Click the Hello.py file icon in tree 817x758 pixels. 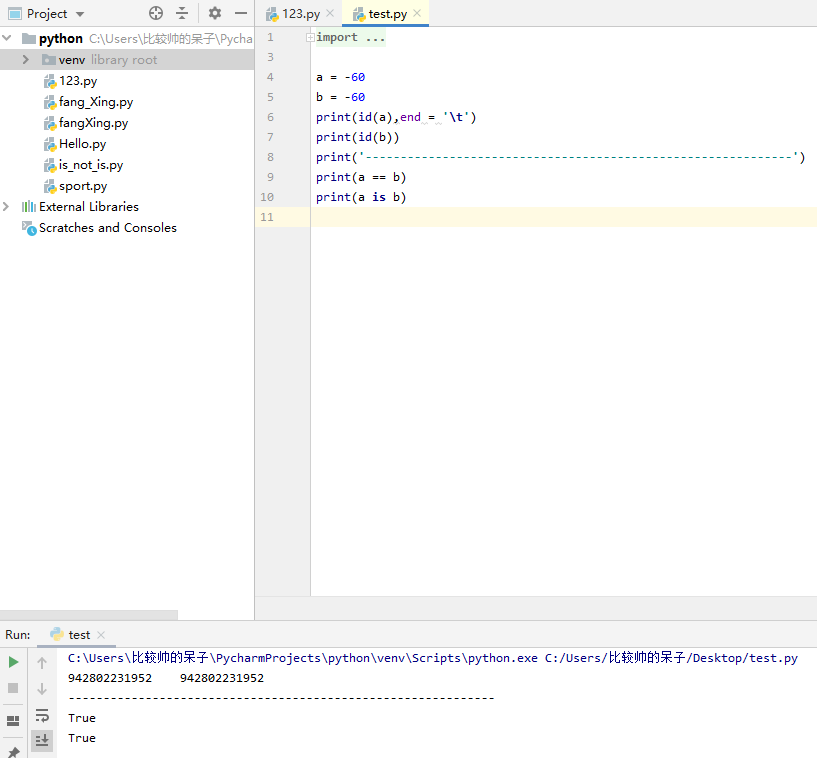pos(50,144)
